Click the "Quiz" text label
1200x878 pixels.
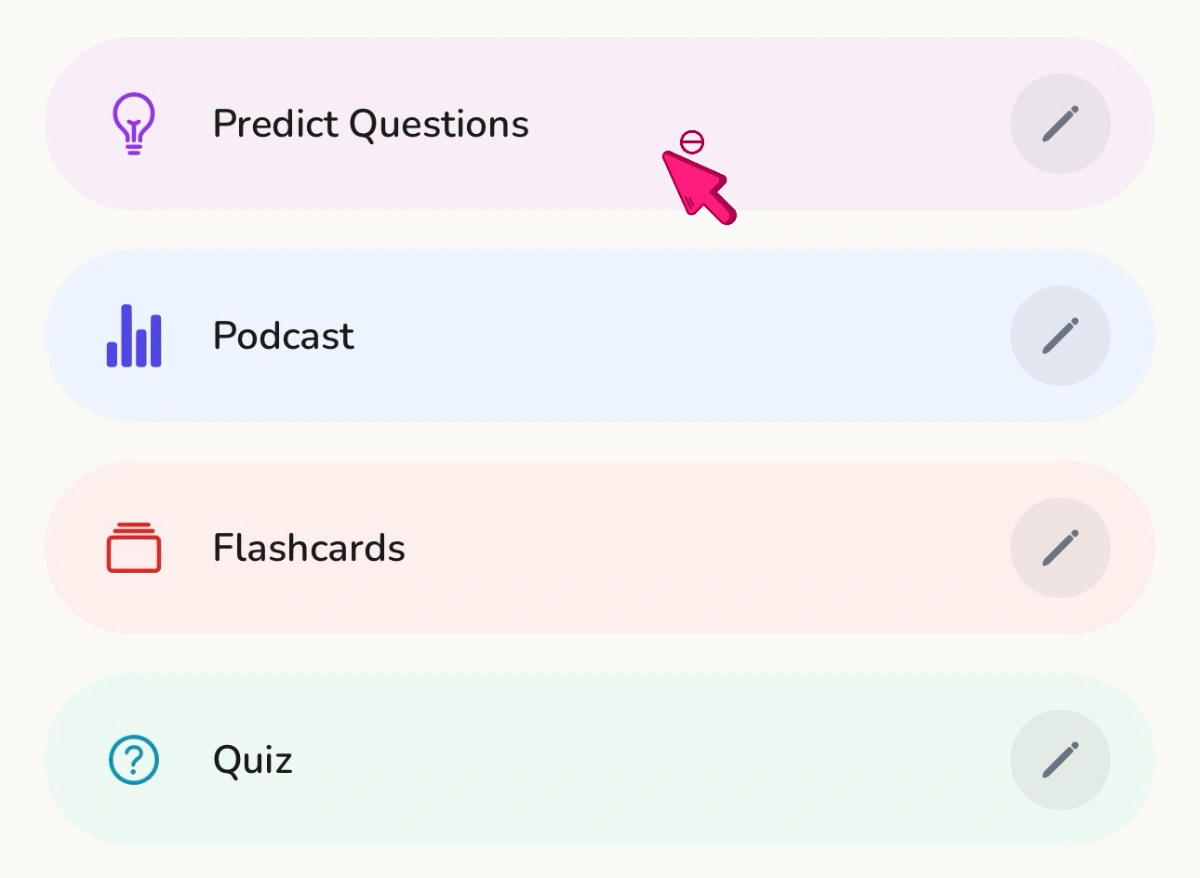pyautogui.click(x=253, y=760)
